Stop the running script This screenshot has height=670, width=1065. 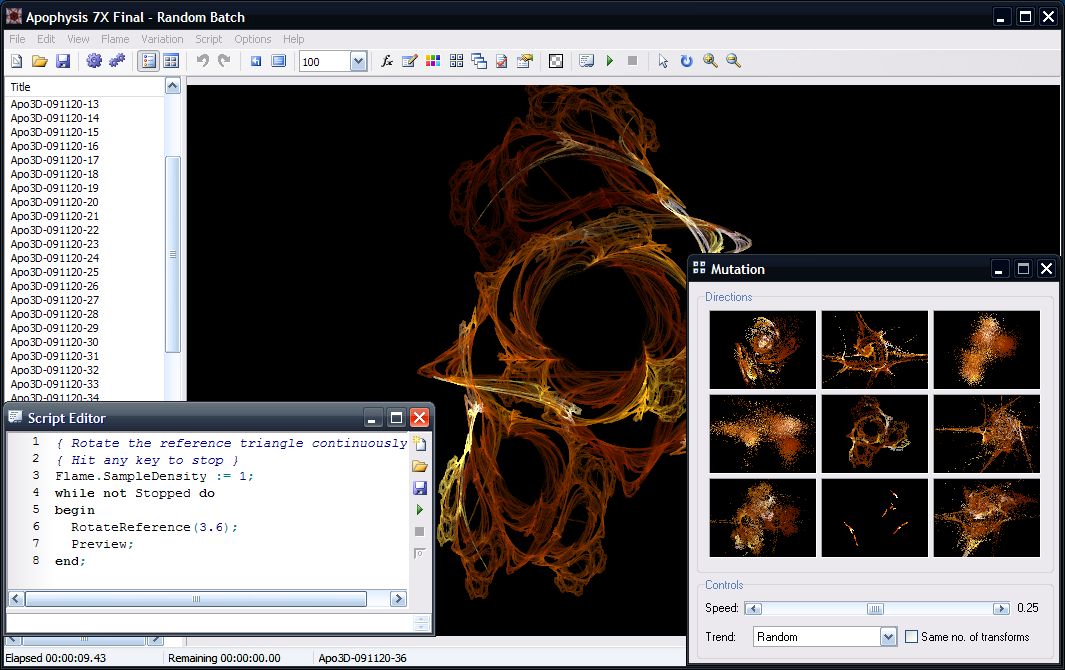[x=419, y=533]
